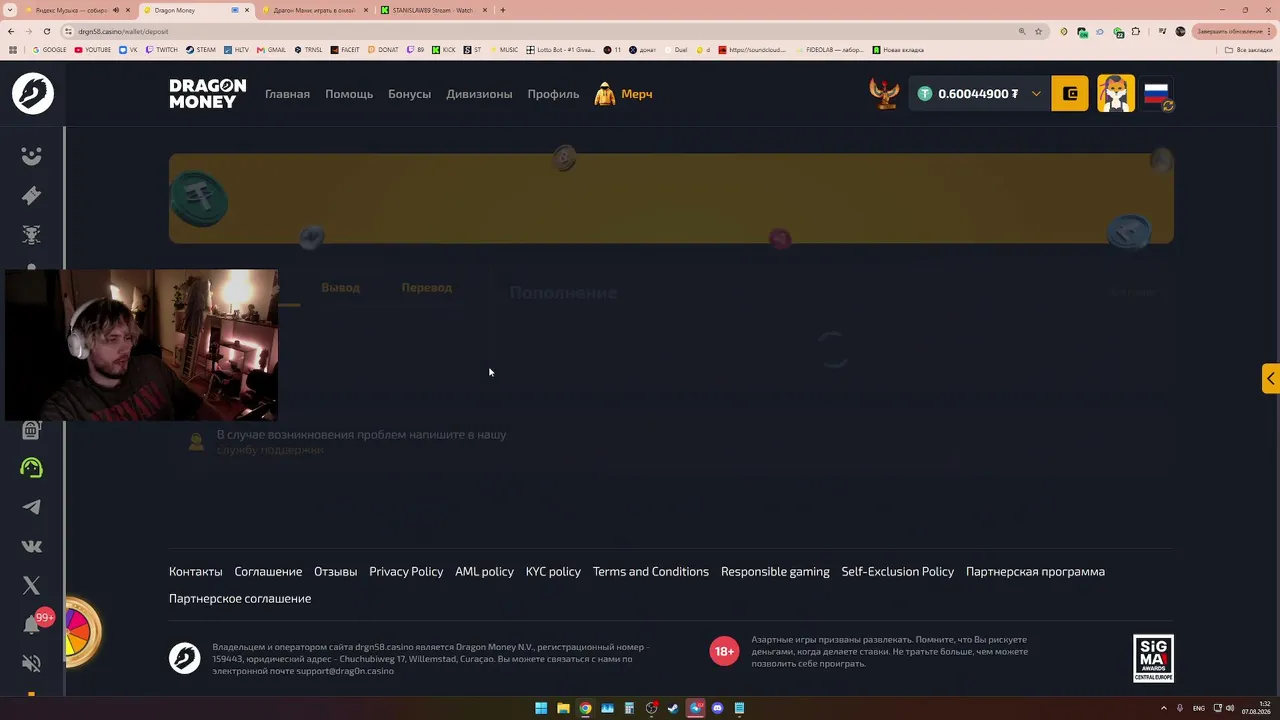Click the Dragon Money round logo in sidebar
The width and height of the screenshot is (1280, 720).
pyautogui.click(x=33, y=94)
